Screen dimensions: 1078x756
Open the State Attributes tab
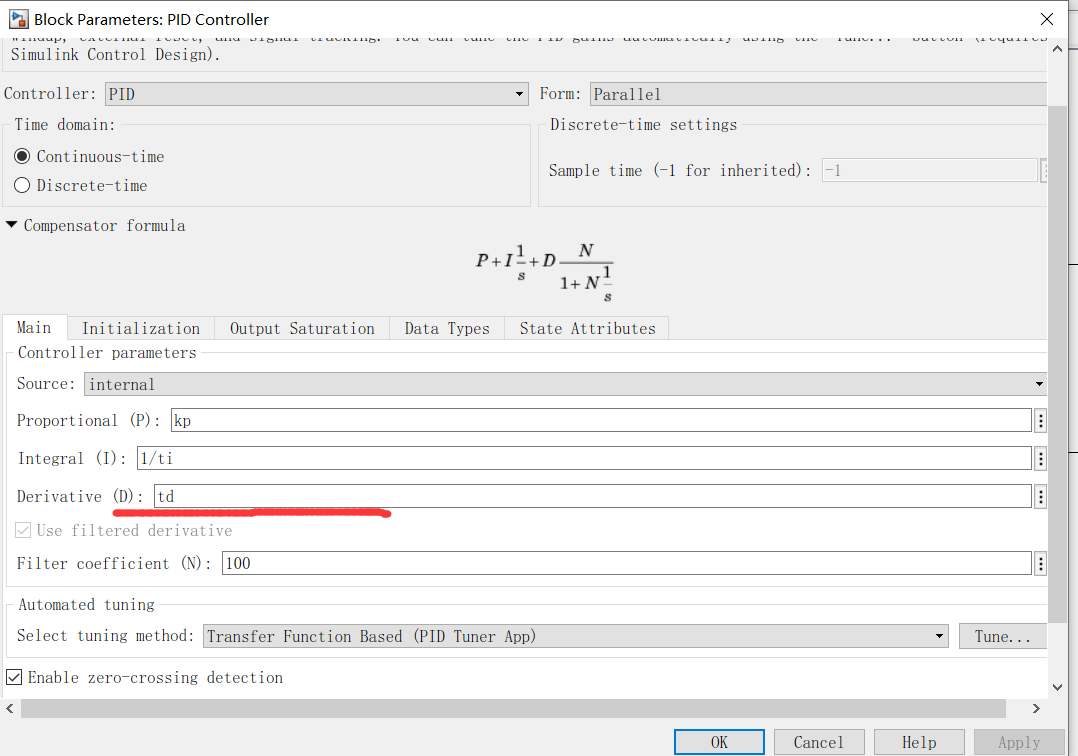[587, 329]
